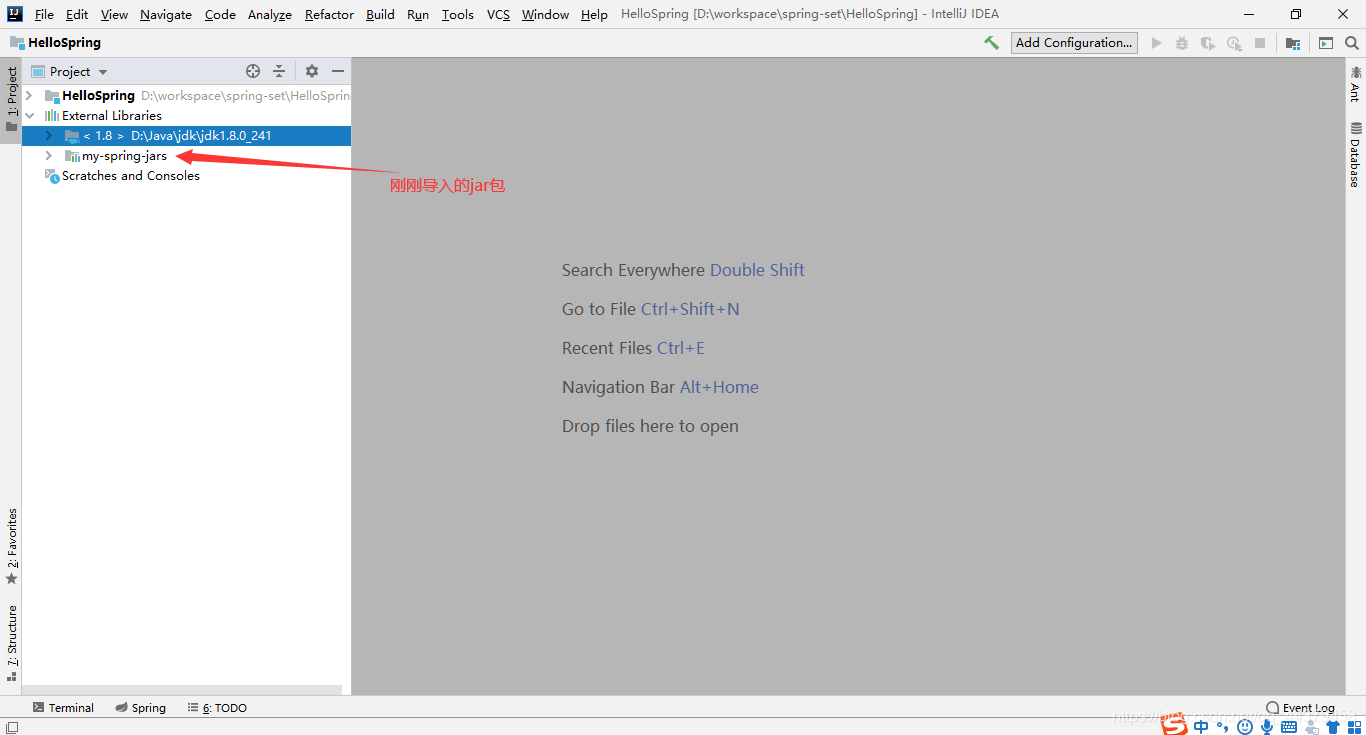1366x735 pixels.
Task: Open the Ant tool window
Action: tap(1356, 83)
